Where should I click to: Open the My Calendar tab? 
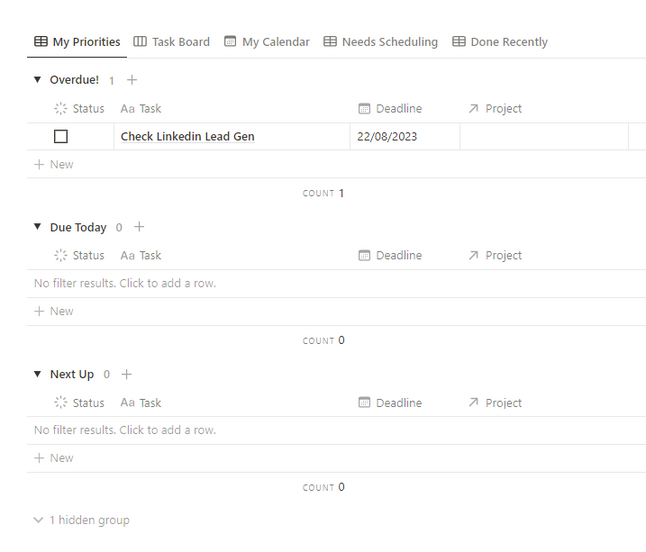(x=266, y=42)
